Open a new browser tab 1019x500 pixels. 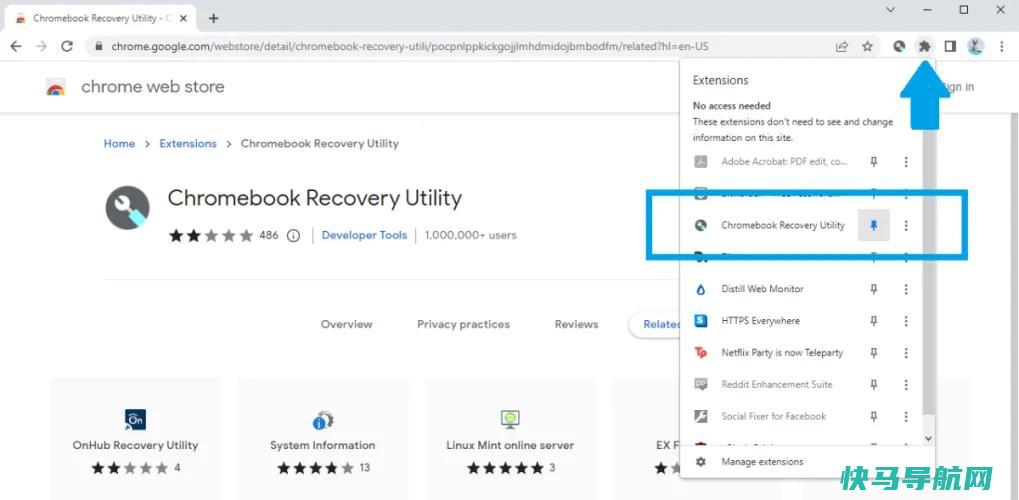(x=213, y=18)
